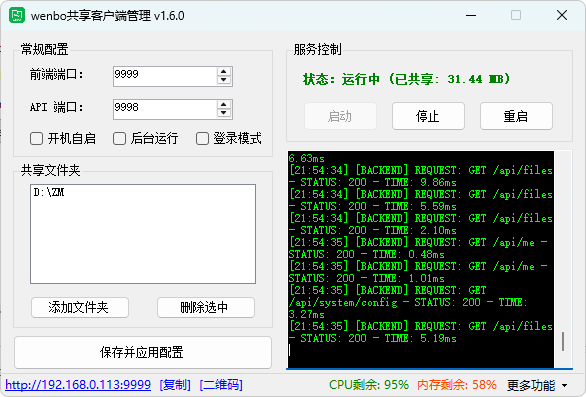Click the 添加文件夹 button
The image size is (586, 397).
tap(80, 308)
